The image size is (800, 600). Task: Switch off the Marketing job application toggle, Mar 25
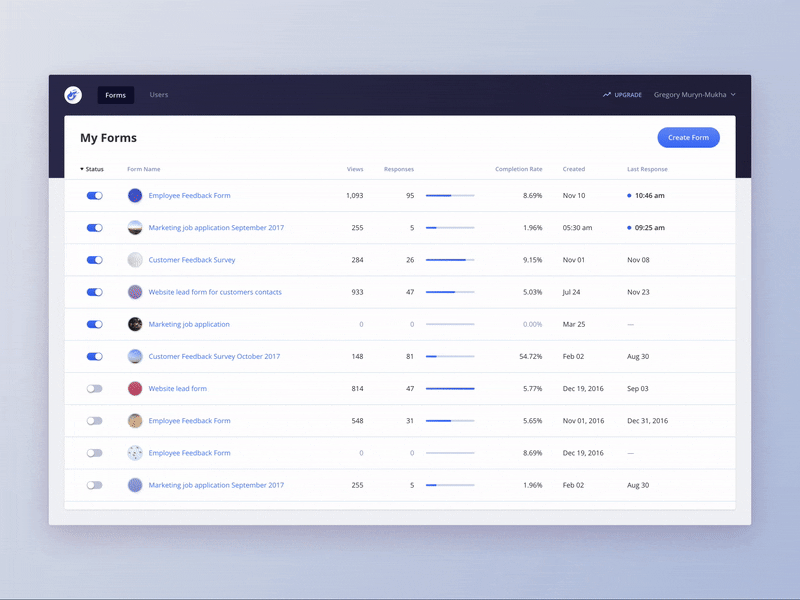(x=94, y=324)
